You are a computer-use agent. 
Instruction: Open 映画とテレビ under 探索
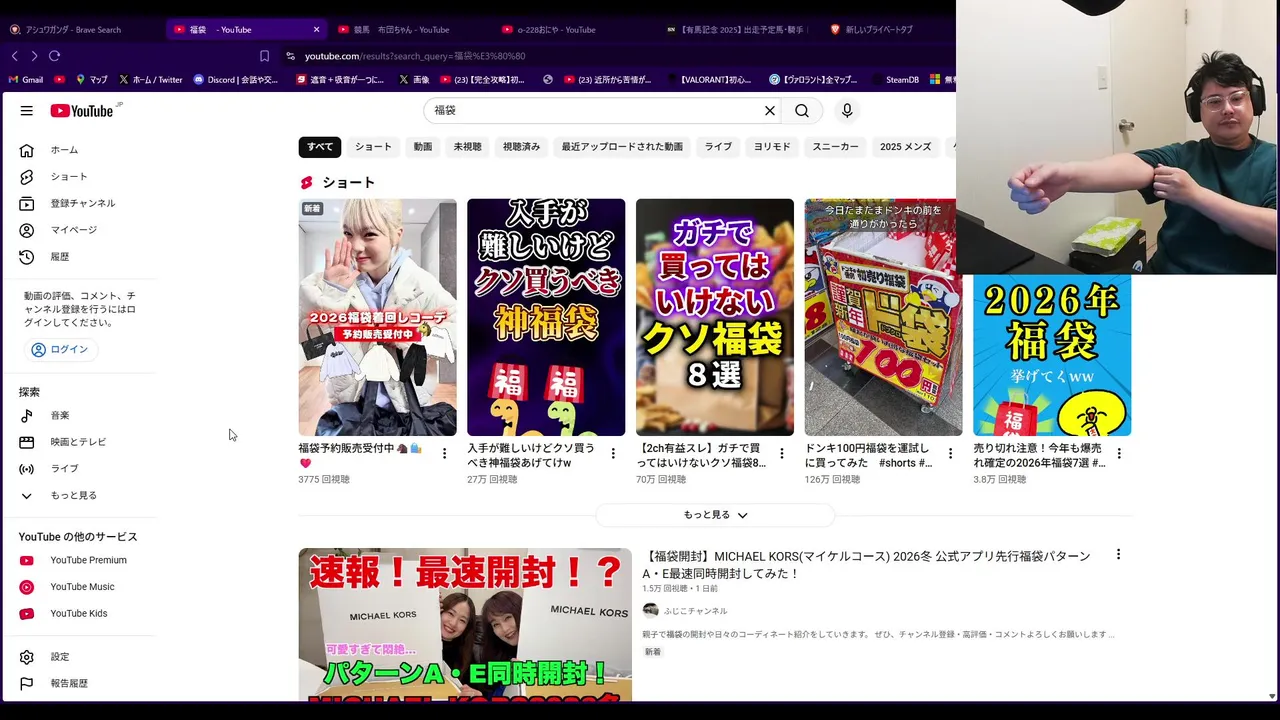(80, 442)
